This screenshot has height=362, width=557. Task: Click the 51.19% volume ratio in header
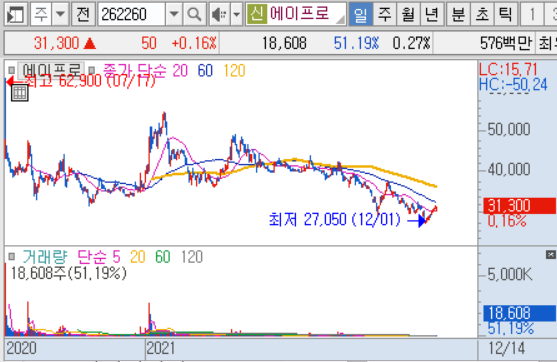[356, 43]
